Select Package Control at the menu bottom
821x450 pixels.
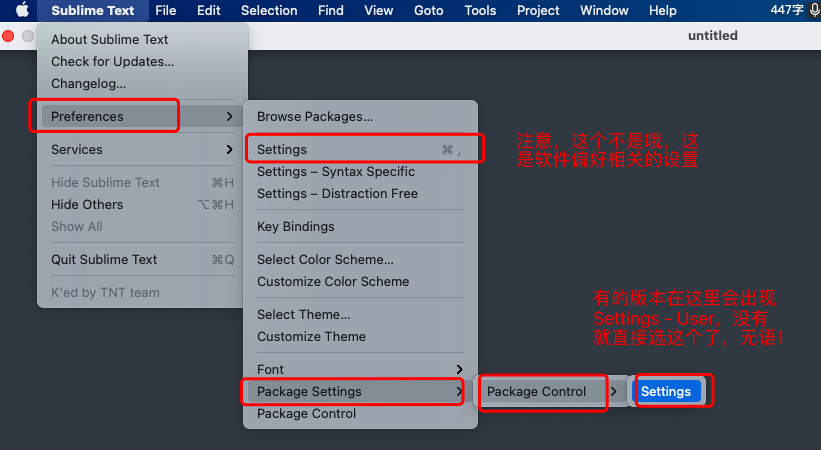coord(360,413)
